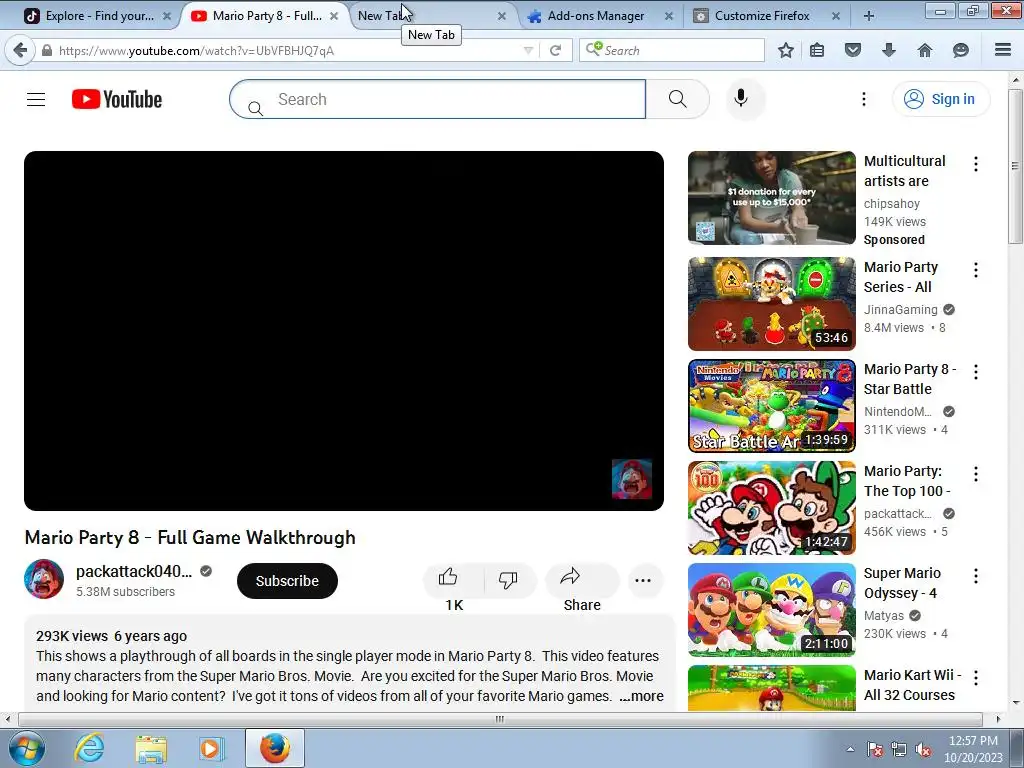This screenshot has height=768, width=1024.
Task: Open options menu for Star Battle video
Action: (x=976, y=372)
